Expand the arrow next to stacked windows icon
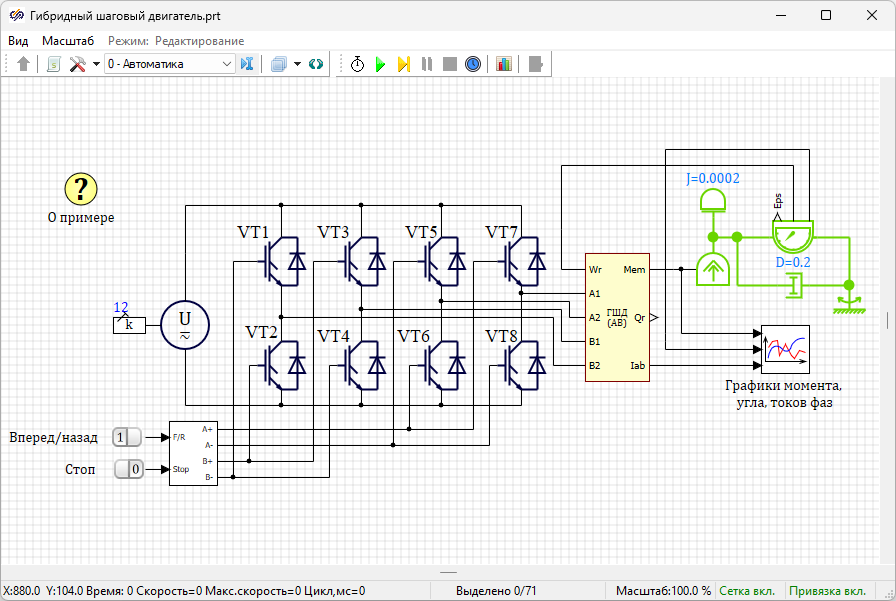The width and height of the screenshot is (896, 601). pyautogui.click(x=297, y=64)
